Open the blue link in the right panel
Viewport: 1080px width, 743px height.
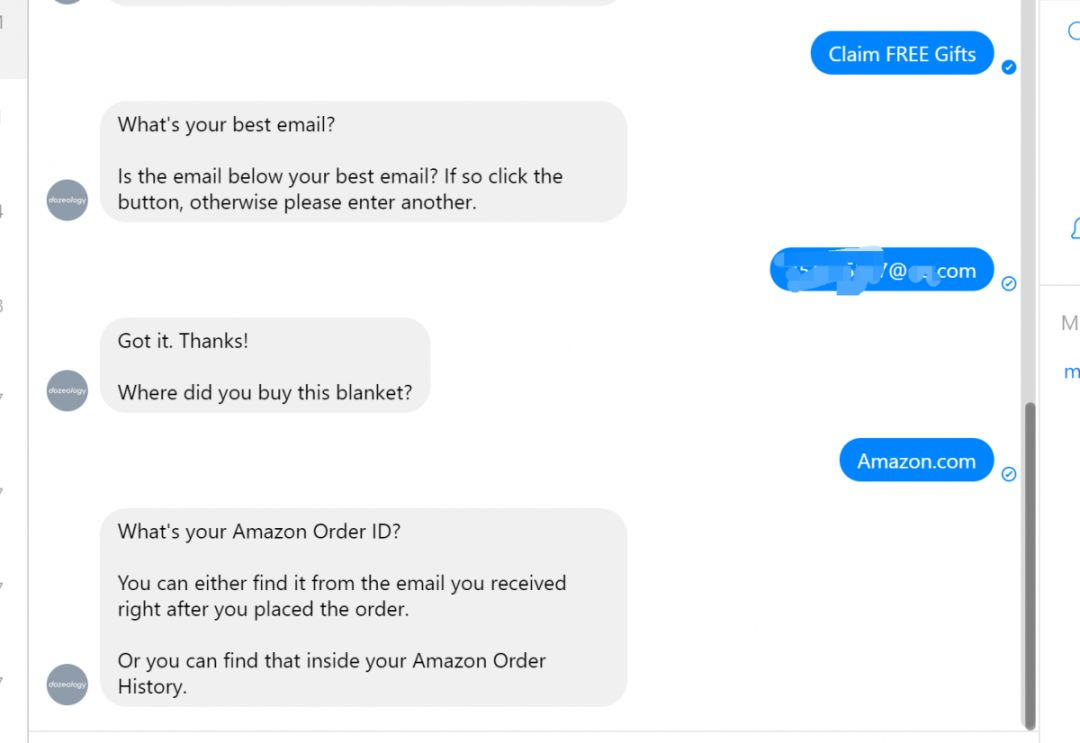click(1072, 373)
